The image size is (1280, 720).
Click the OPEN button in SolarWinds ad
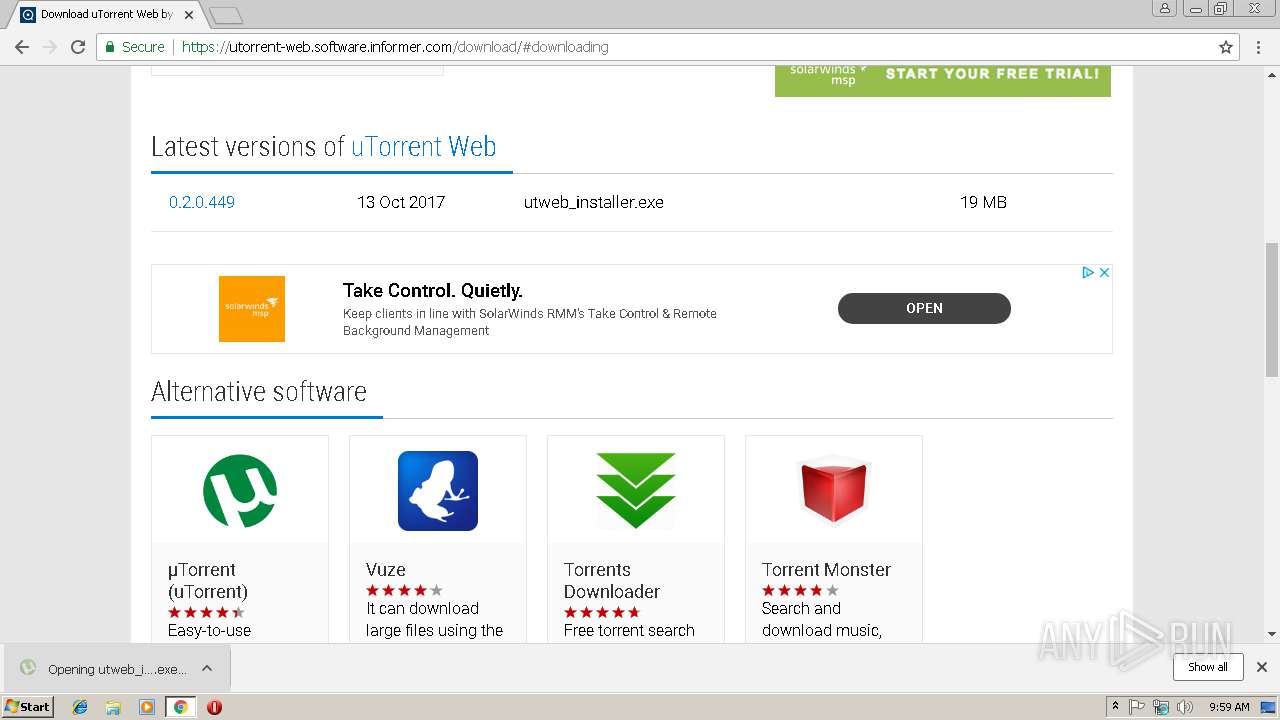[924, 308]
